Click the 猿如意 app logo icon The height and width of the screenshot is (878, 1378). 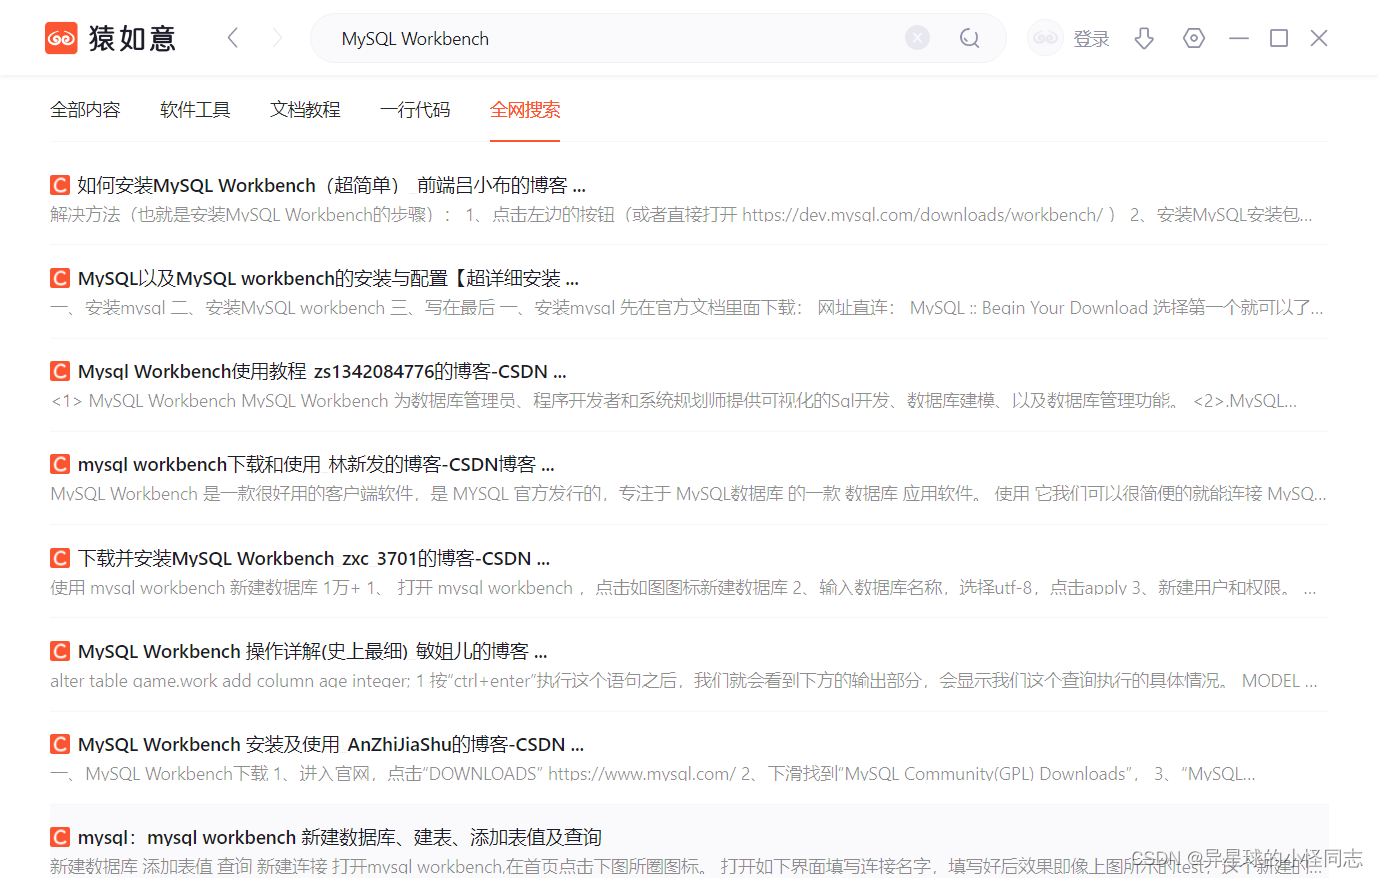(x=61, y=38)
